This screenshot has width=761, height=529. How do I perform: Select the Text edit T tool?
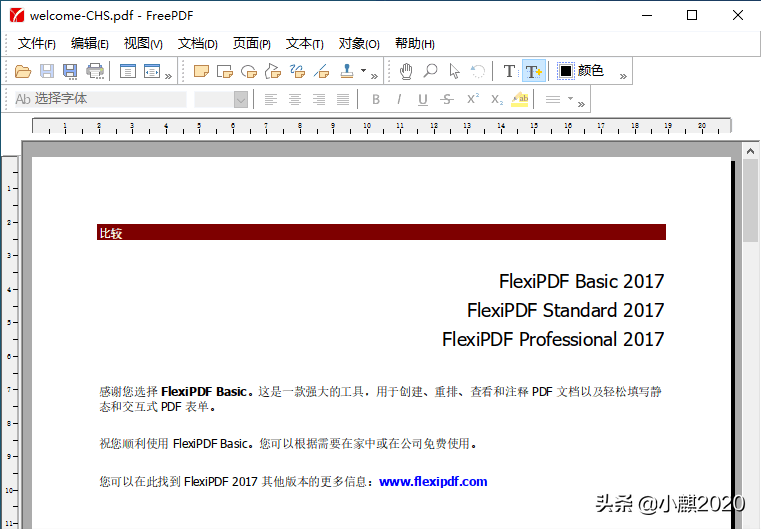point(509,71)
